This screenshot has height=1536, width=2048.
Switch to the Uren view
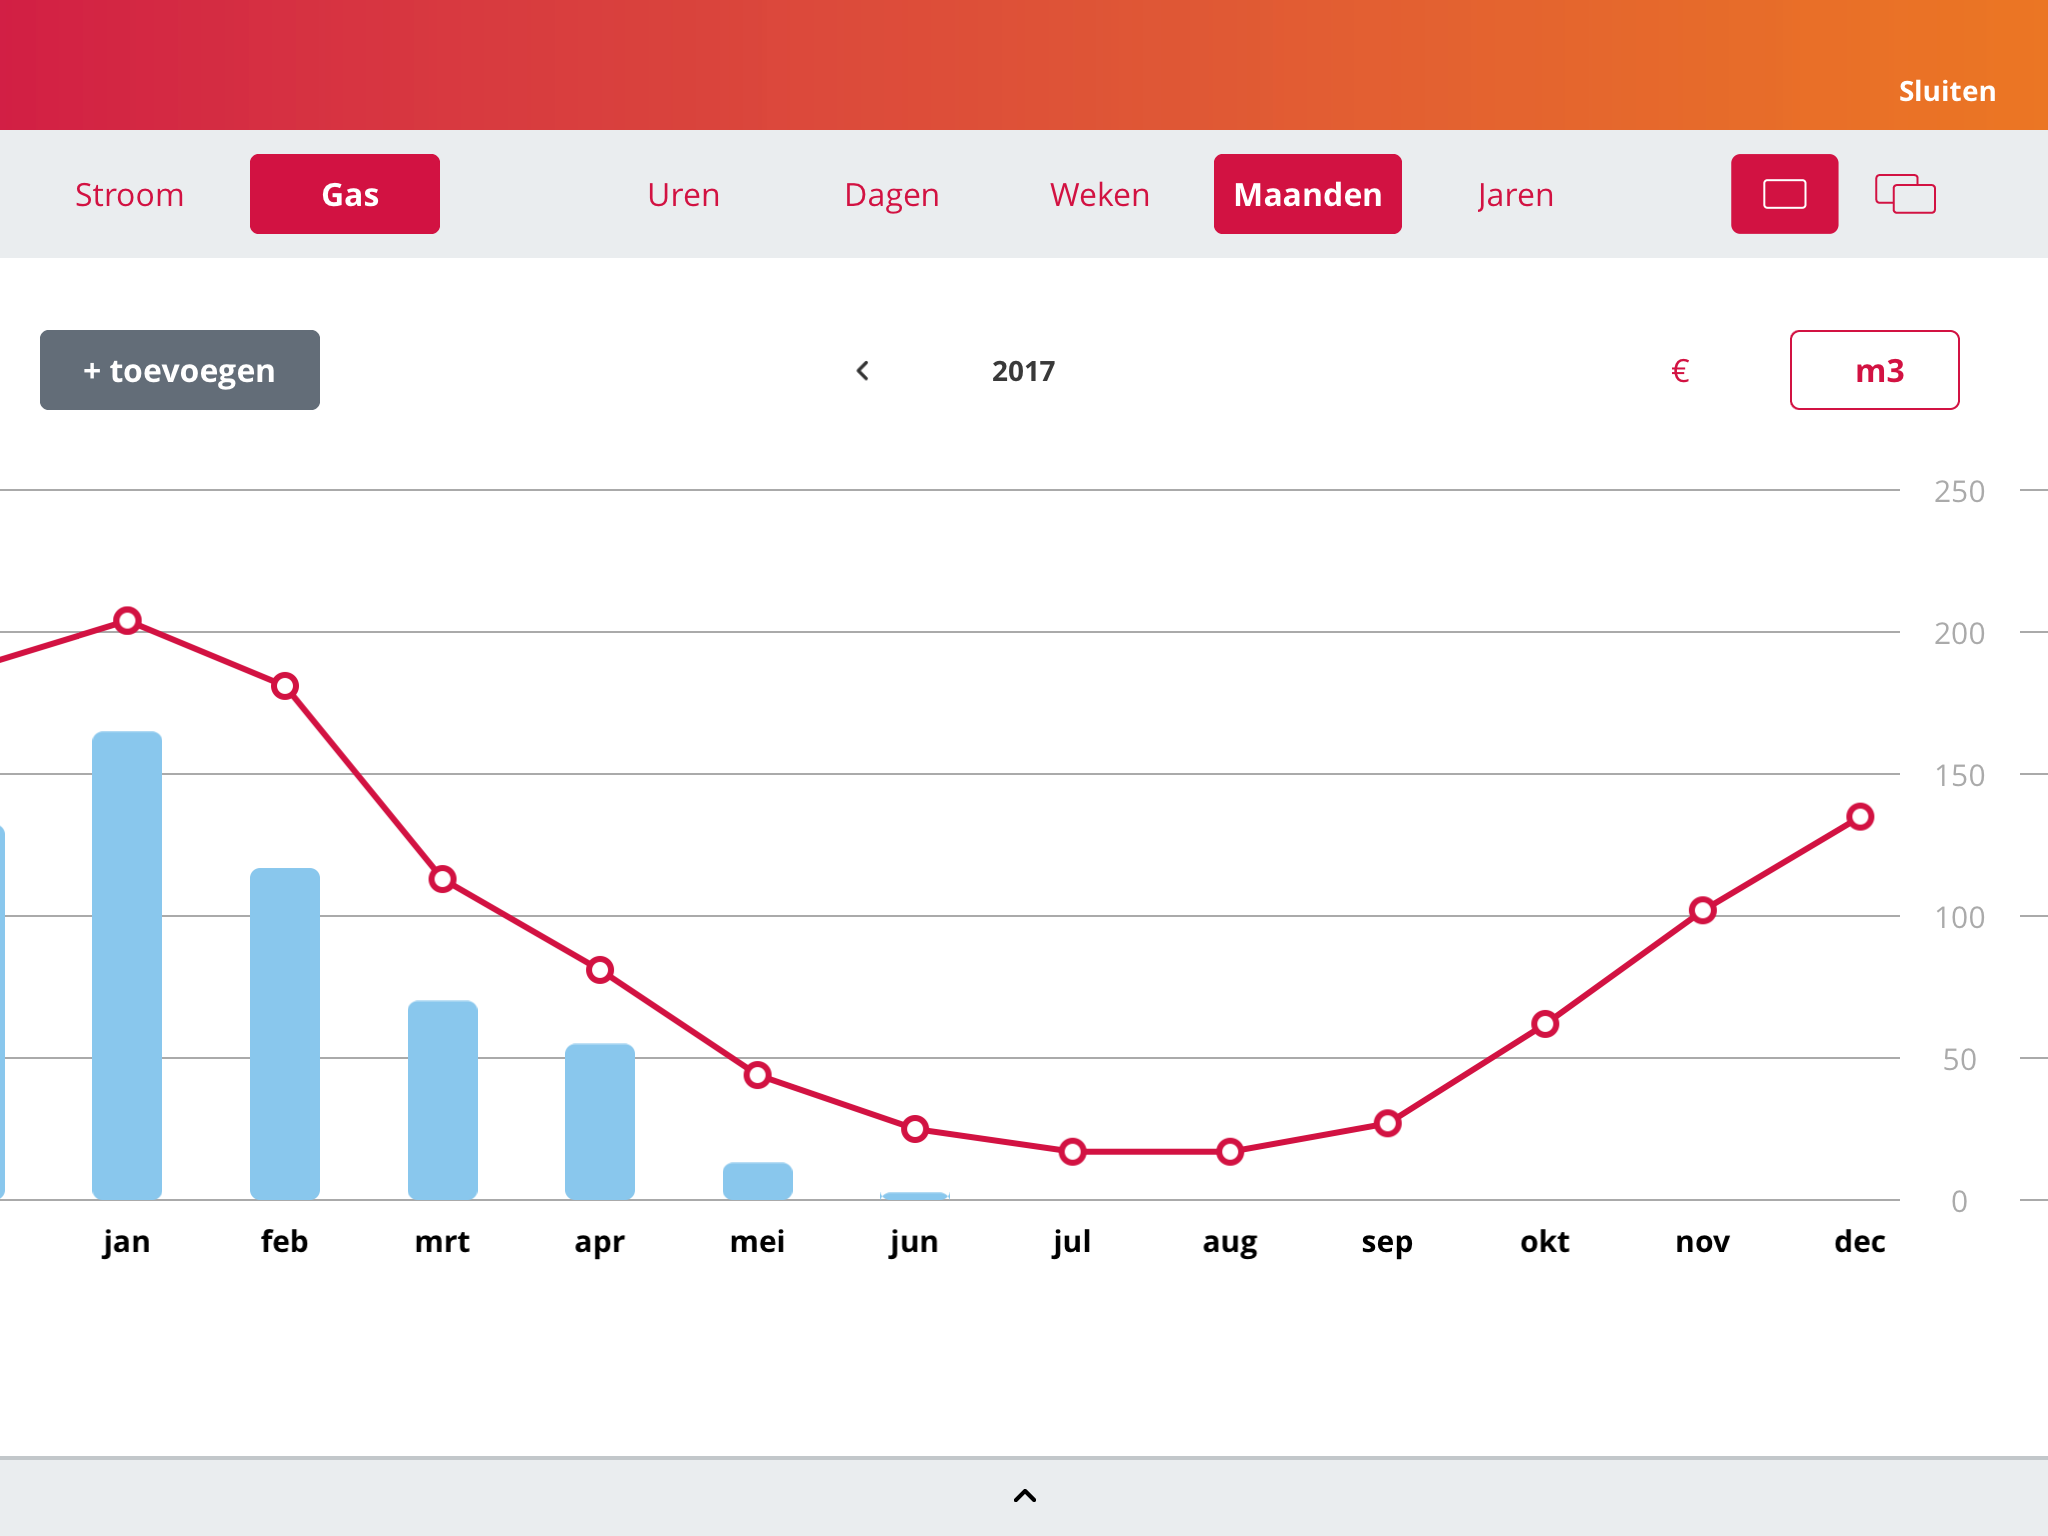pyautogui.click(x=683, y=194)
